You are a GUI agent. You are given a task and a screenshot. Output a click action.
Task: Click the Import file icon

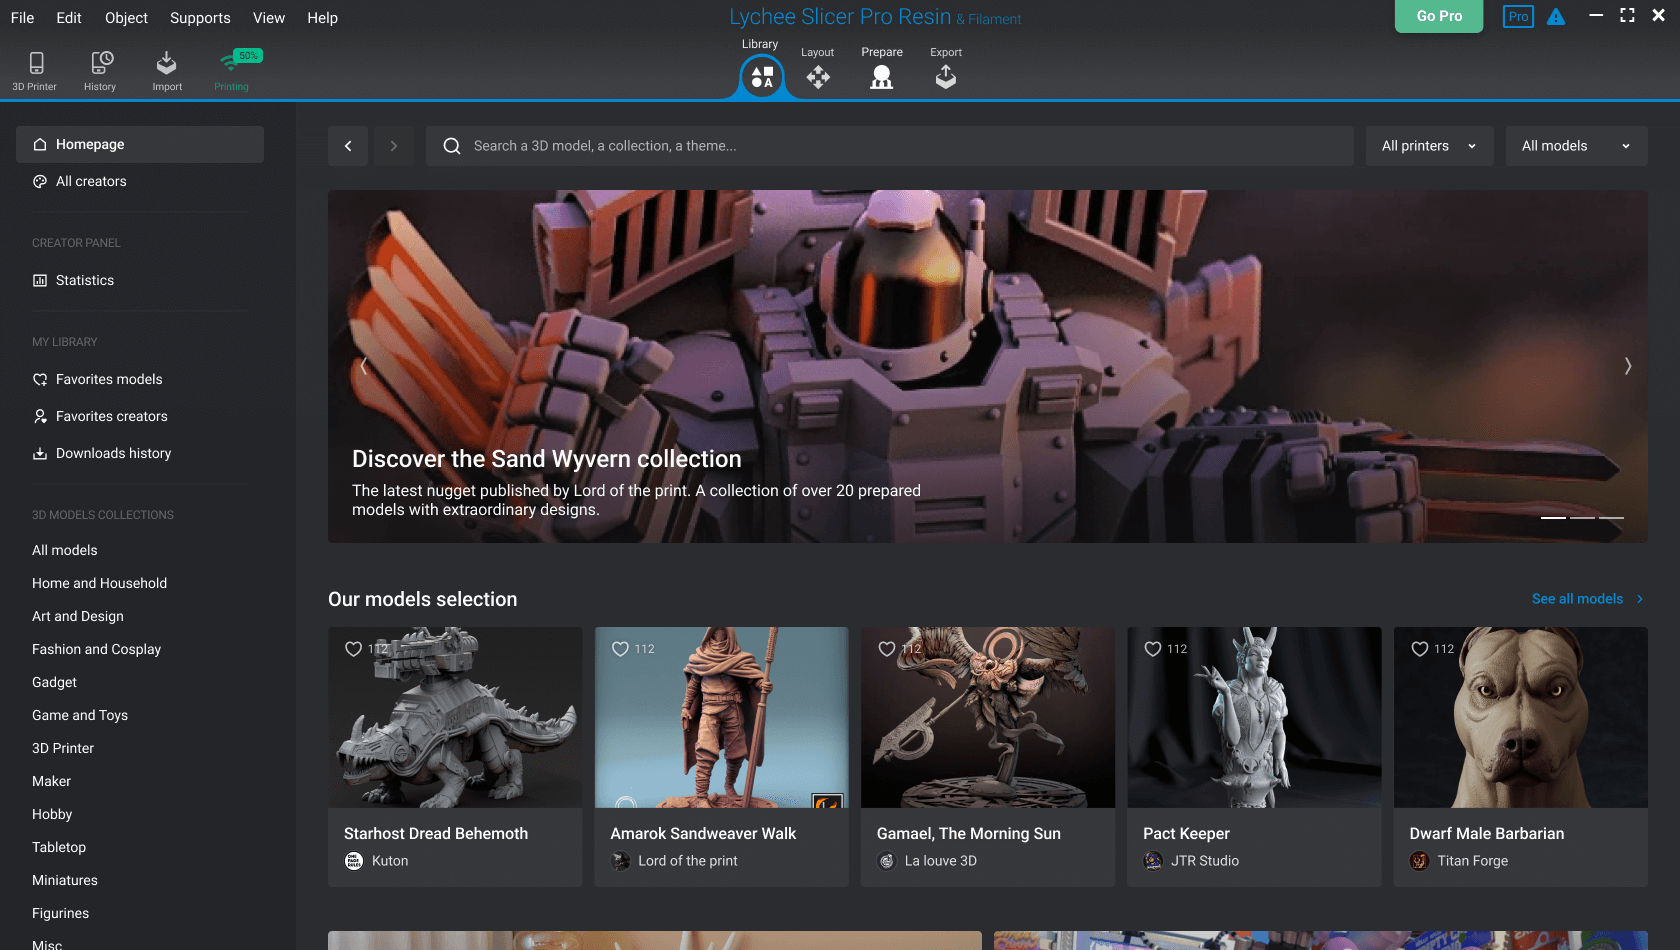coord(166,63)
